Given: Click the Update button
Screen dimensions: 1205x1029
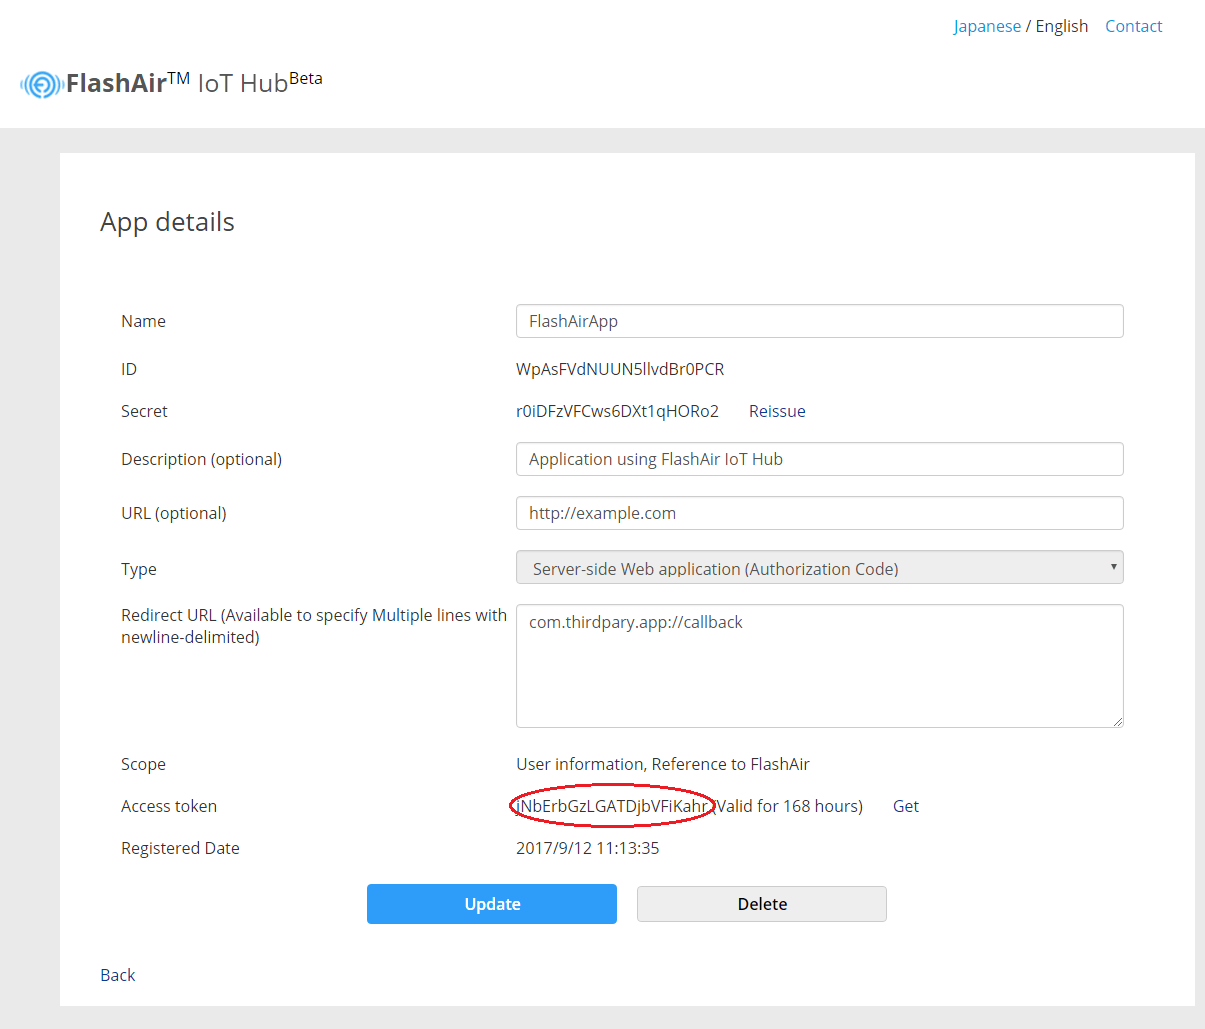Looking at the screenshot, I should pyautogui.click(x=491, y=903).
